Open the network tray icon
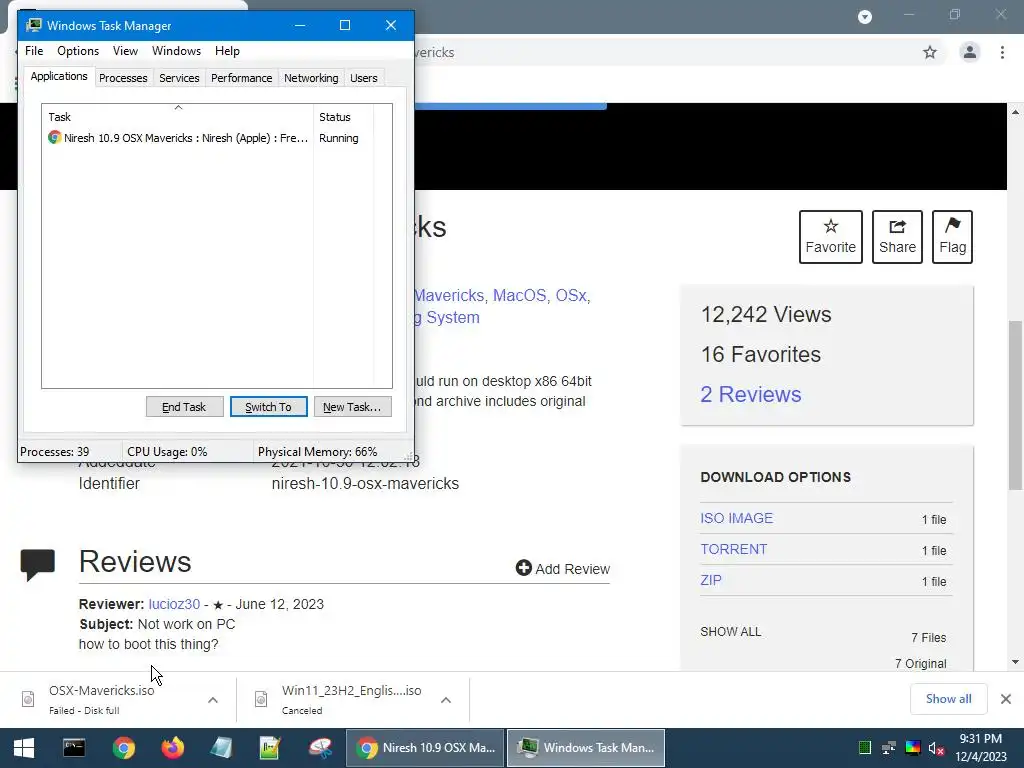This screenshot has height=768, width=1024. [889, 748]
